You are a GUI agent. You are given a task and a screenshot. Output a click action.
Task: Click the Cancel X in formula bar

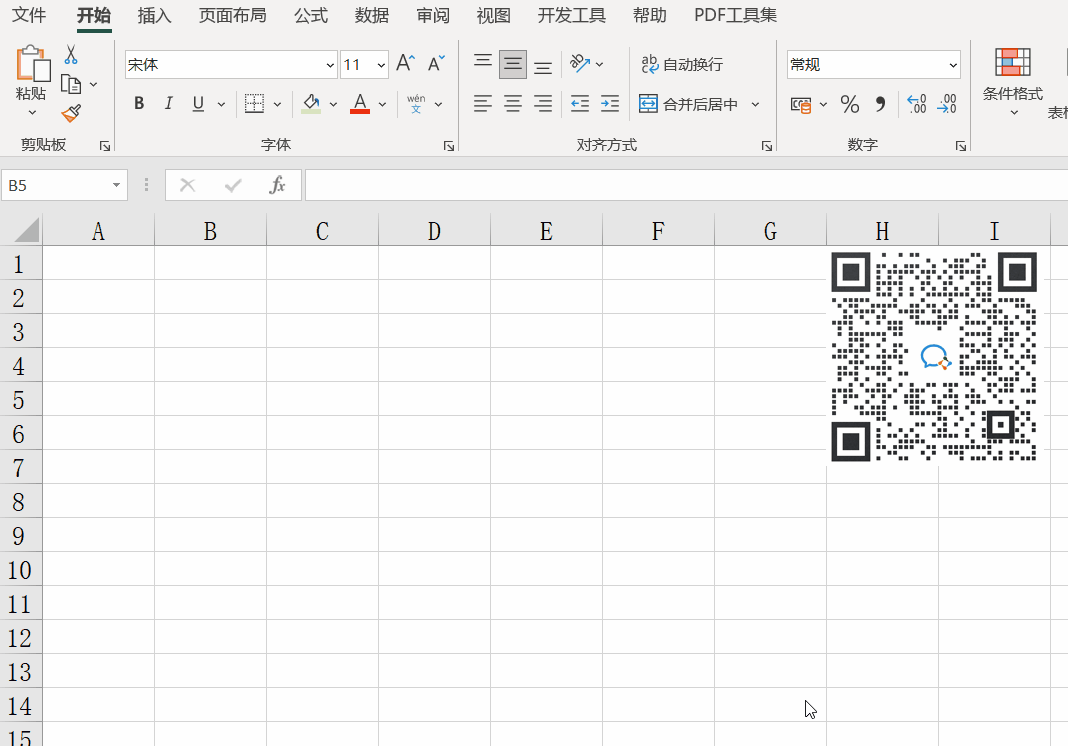coord(187,185)
